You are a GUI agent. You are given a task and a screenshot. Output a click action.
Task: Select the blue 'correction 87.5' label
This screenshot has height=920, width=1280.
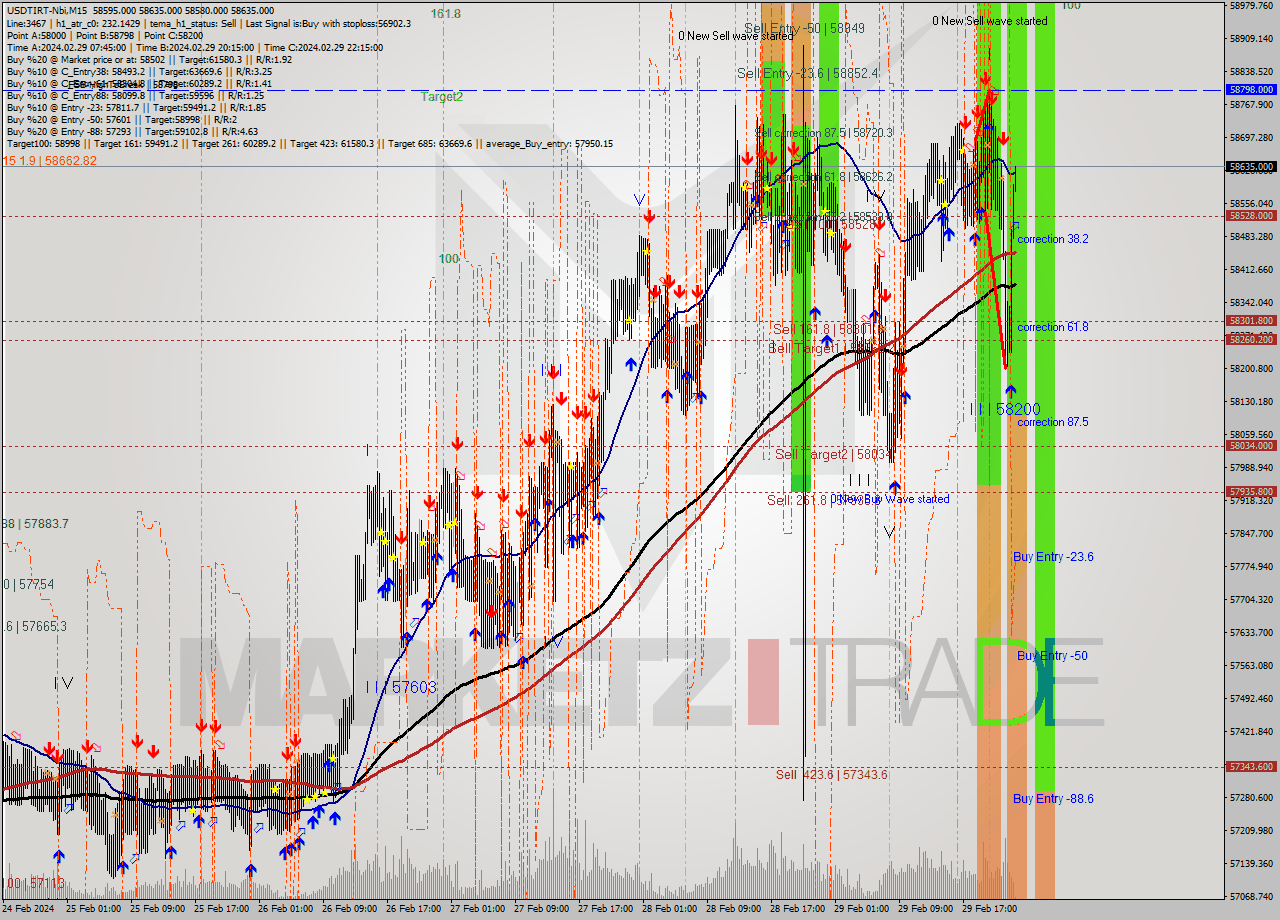(x=1053, y=422)
